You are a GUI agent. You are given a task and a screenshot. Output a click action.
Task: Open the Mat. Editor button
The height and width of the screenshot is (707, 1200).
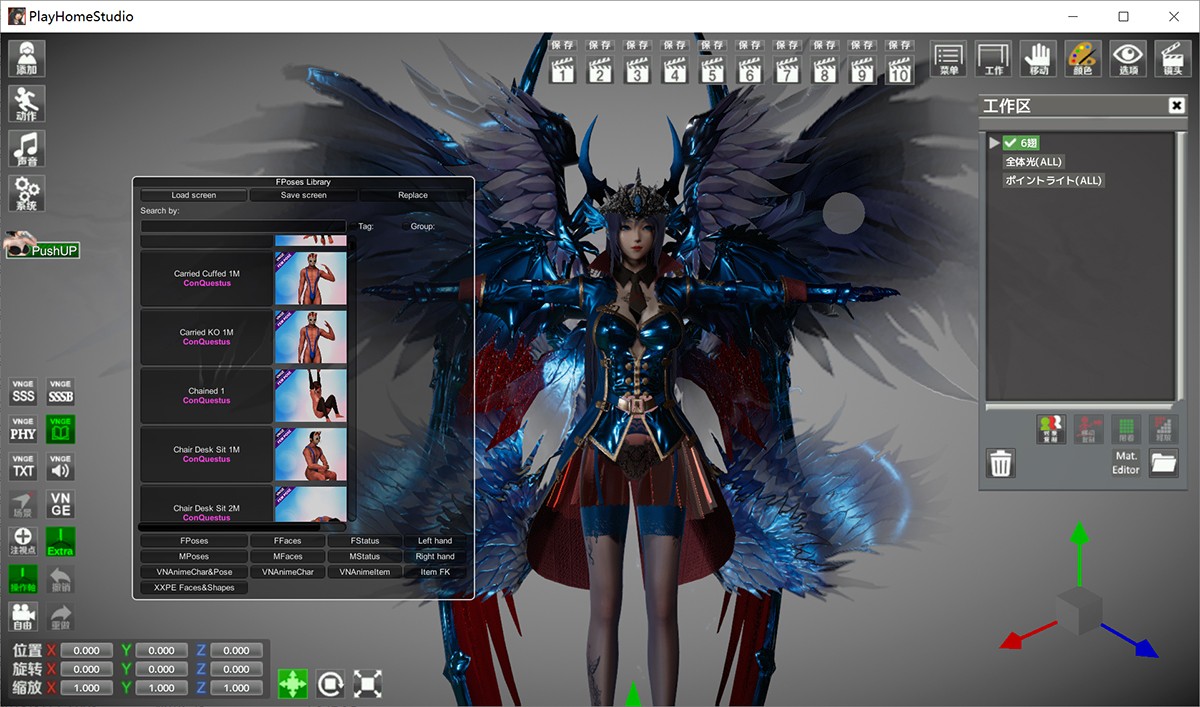(1126, 463)
